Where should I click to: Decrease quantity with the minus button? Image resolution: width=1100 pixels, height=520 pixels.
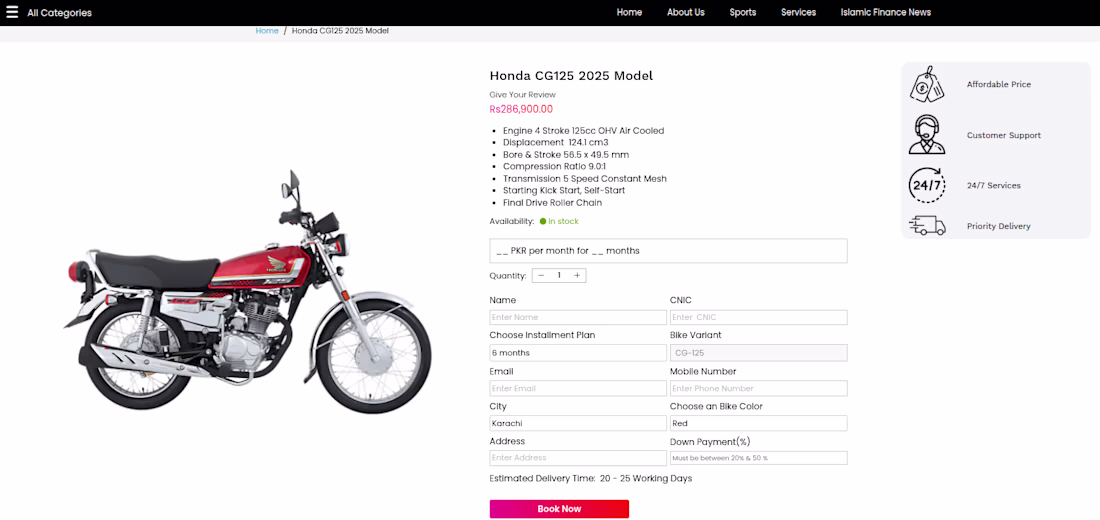click(541, 275)
